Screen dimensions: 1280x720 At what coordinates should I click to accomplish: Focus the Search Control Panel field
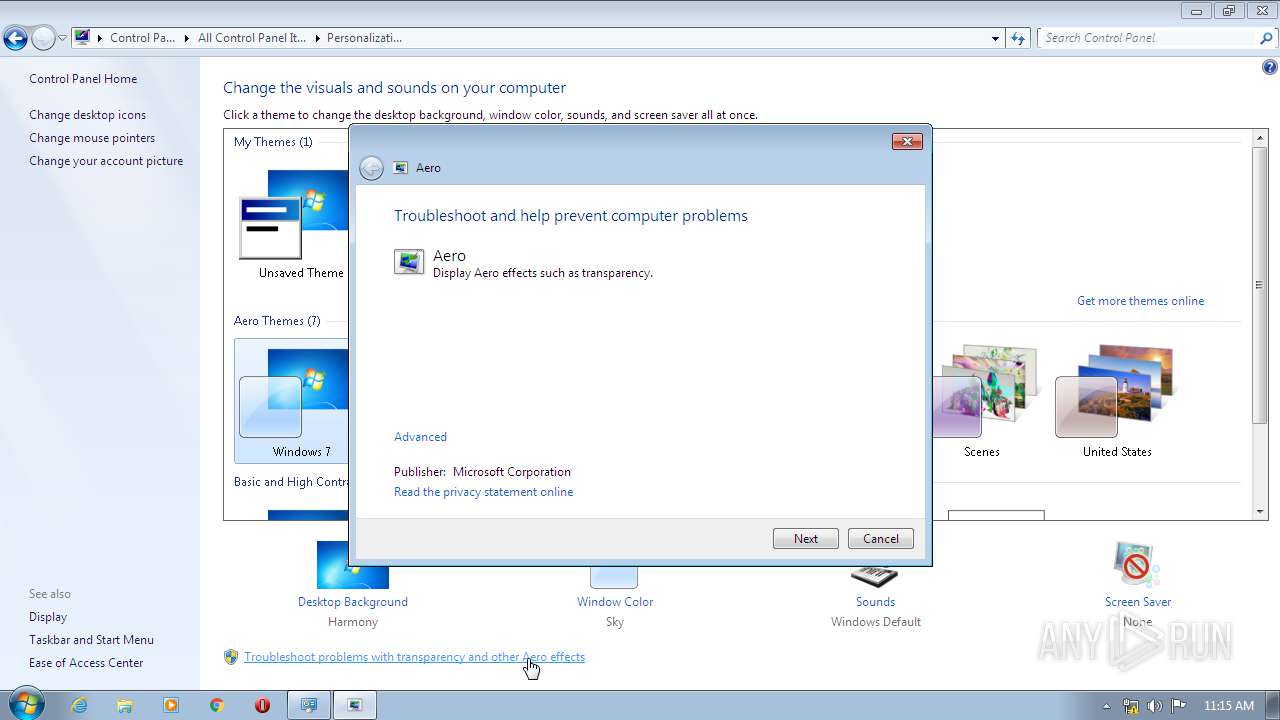(1148, 38)
